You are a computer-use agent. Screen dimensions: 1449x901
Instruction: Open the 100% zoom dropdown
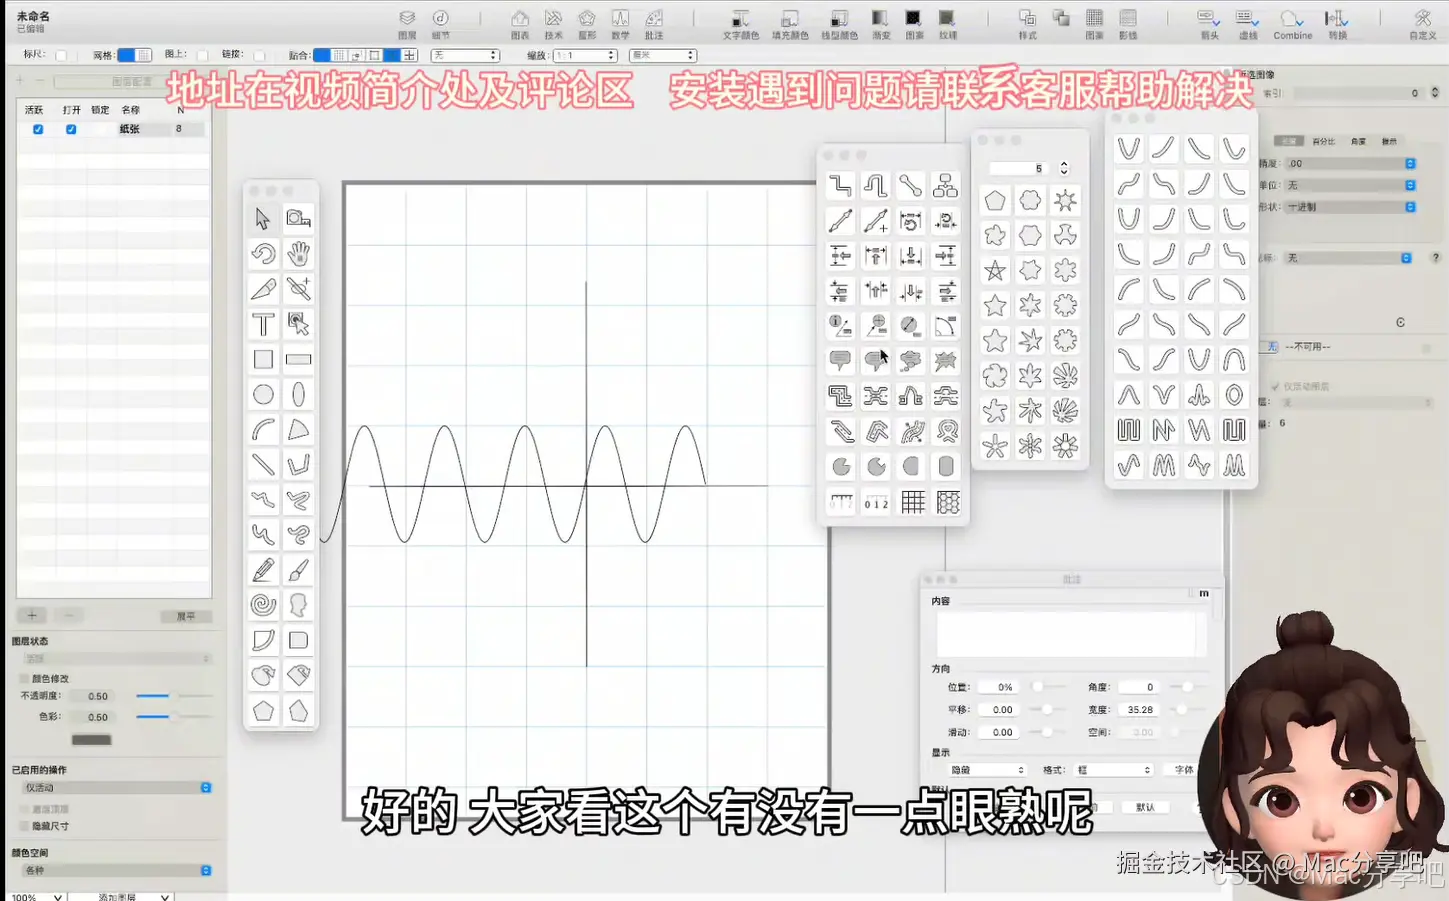coord(37,897)
